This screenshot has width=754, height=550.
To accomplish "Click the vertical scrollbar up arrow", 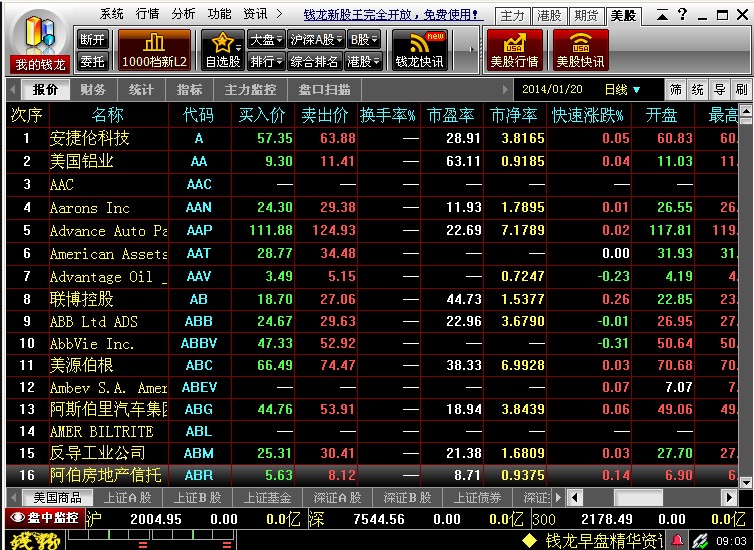I will [x=746, y=112].
